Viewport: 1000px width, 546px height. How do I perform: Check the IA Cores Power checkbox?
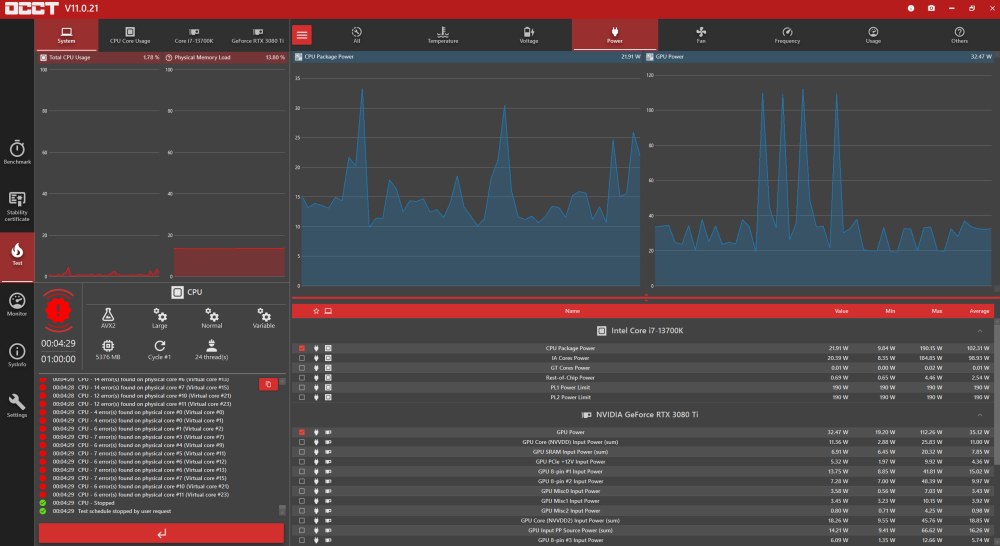point(302,358)
